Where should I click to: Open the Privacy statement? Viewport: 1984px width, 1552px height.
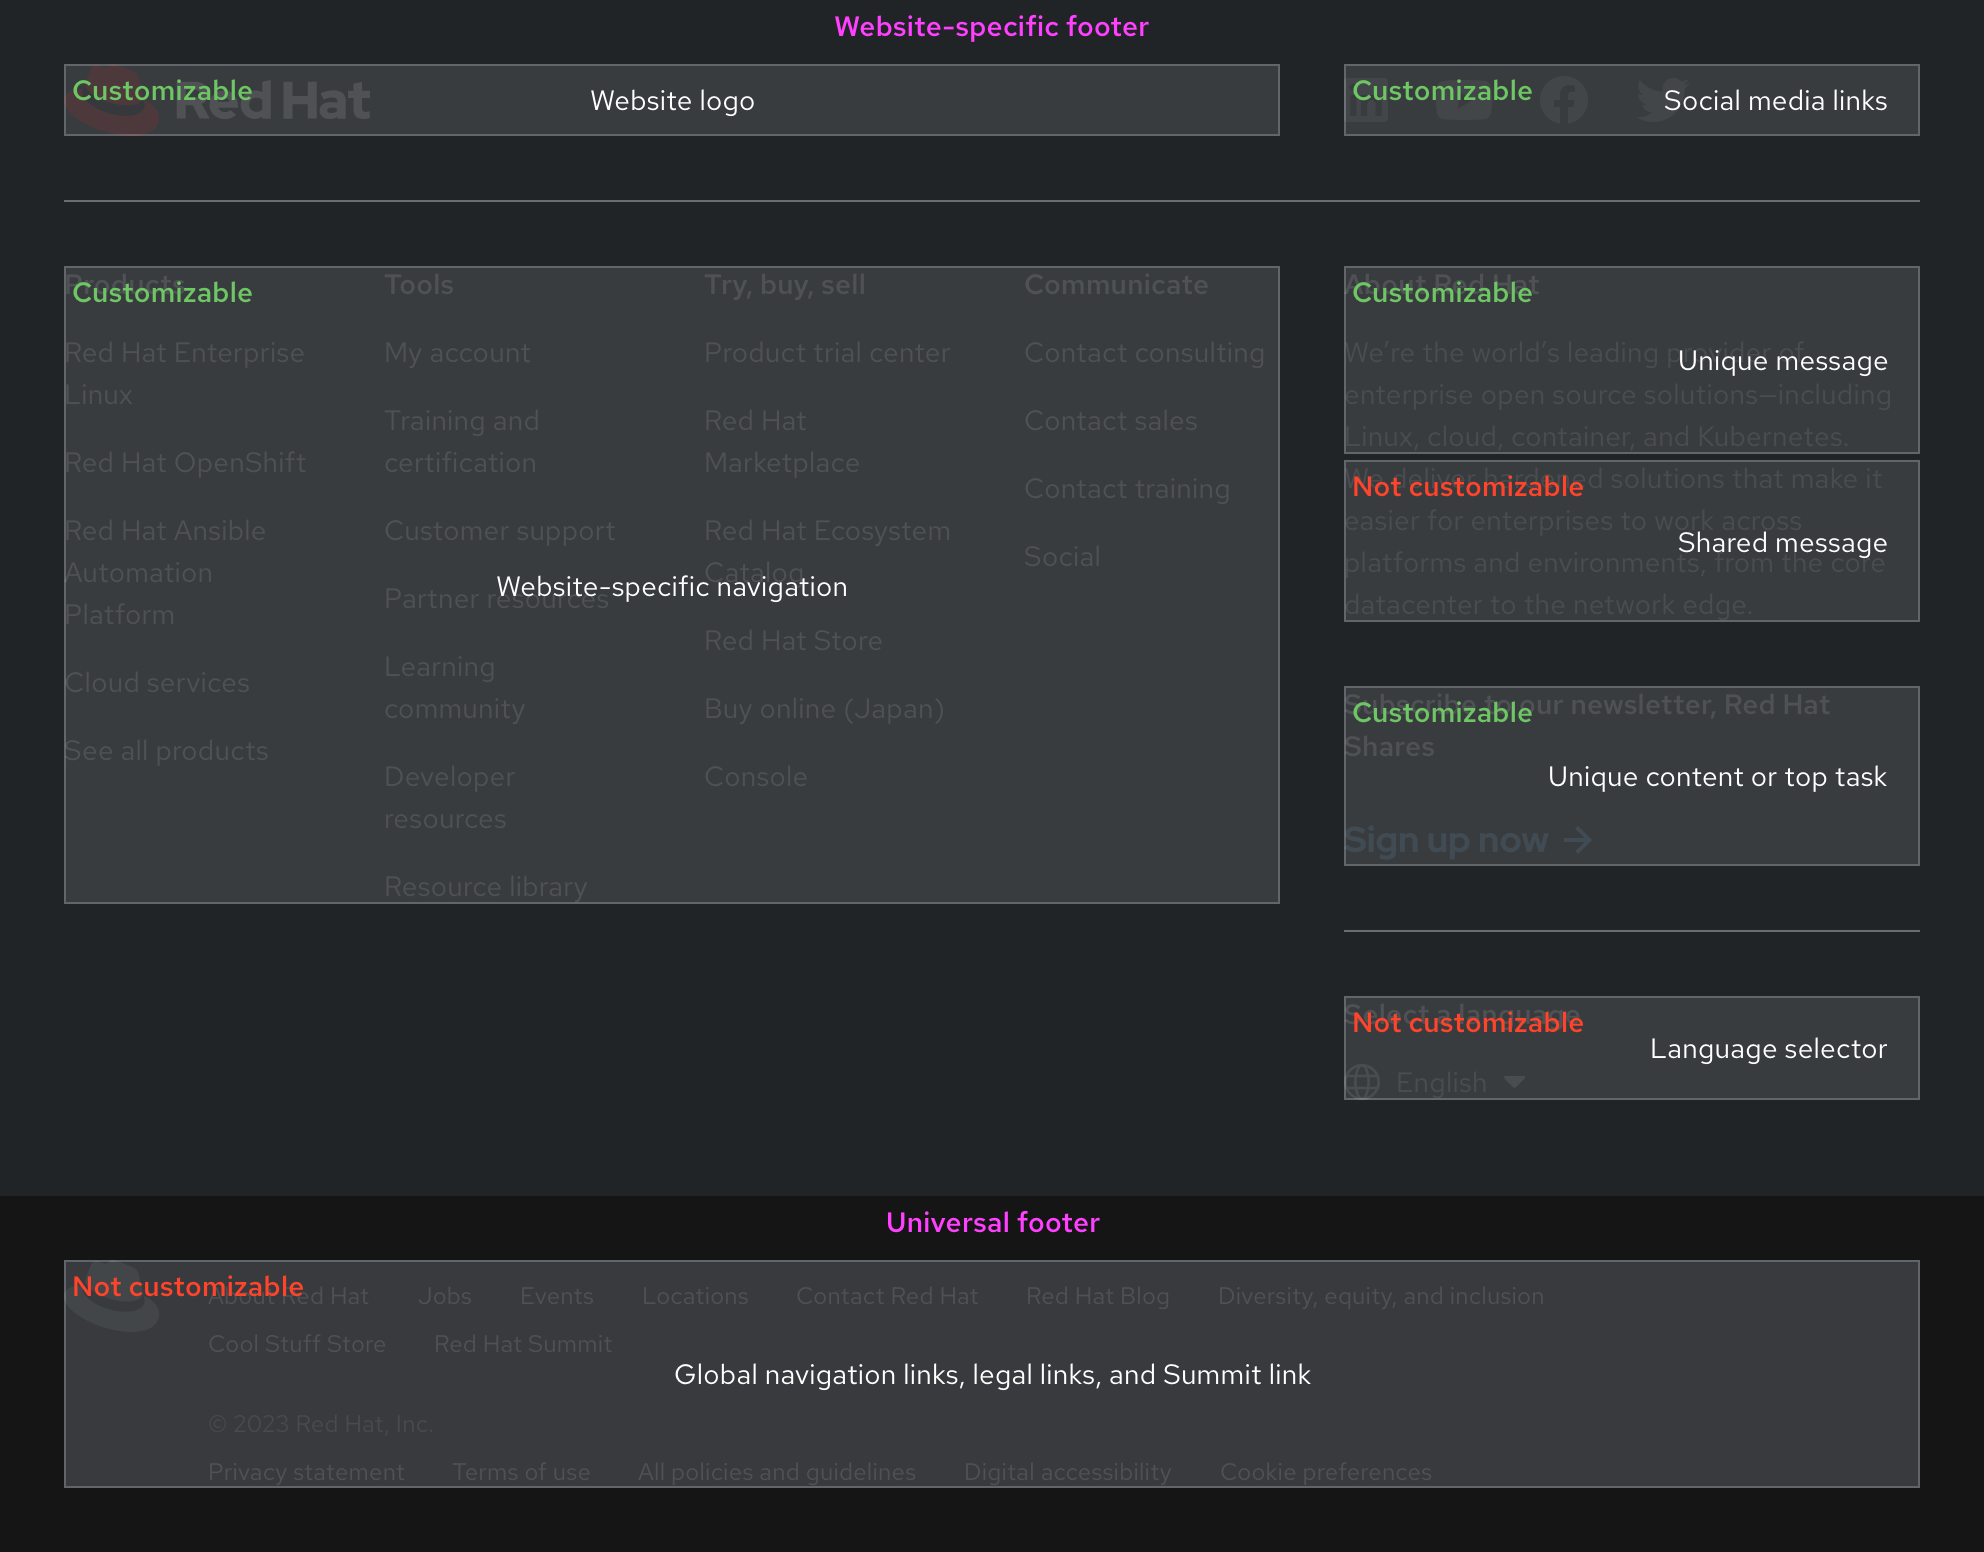[x=306, y=1471]
